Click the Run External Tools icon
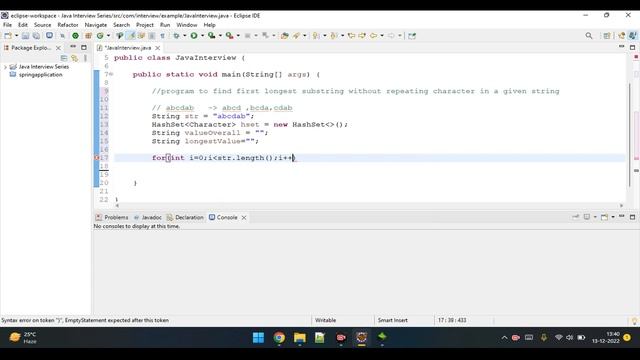Image resolution: width=640 pixels, height=360 pixels. point(229,36)
